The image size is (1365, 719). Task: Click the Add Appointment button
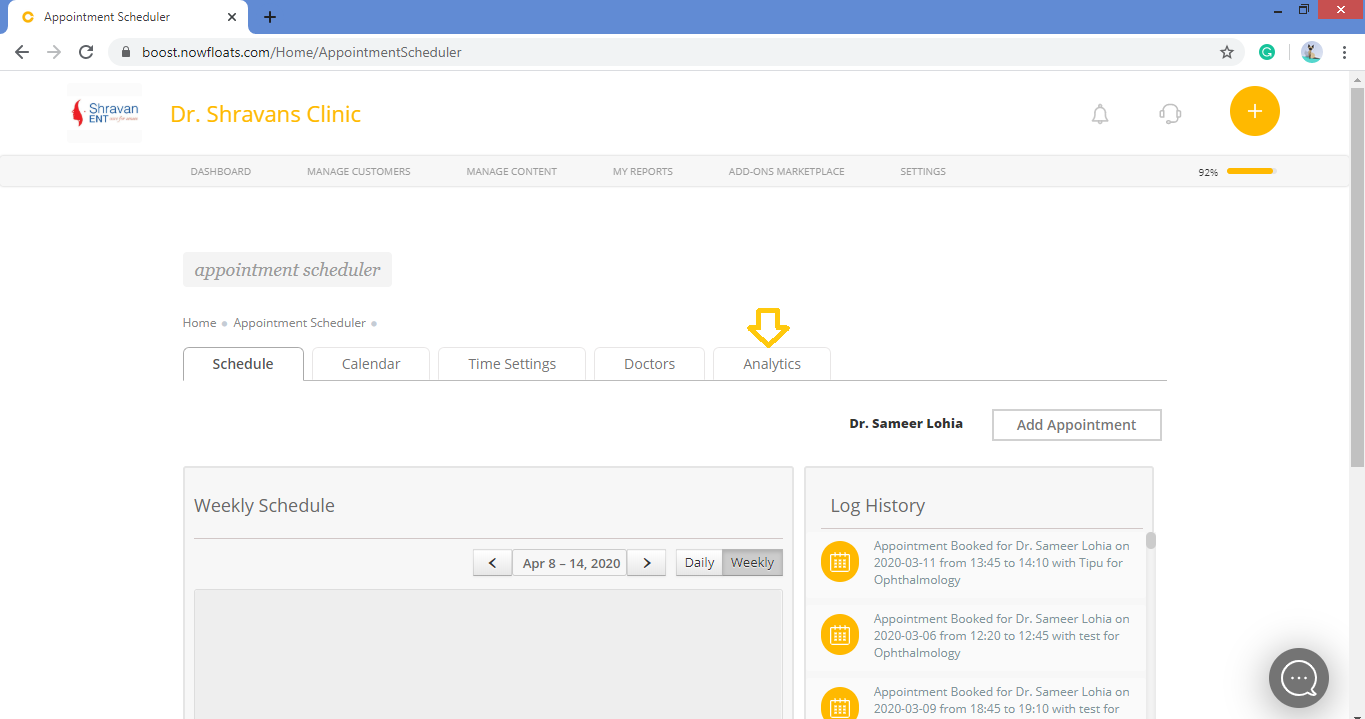[1076, 424]
